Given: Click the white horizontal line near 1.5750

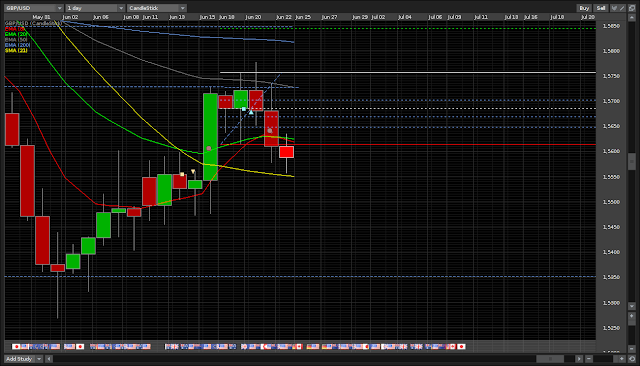Looking at the screenshot, I should pyautogui.click(x=408, y=73).
